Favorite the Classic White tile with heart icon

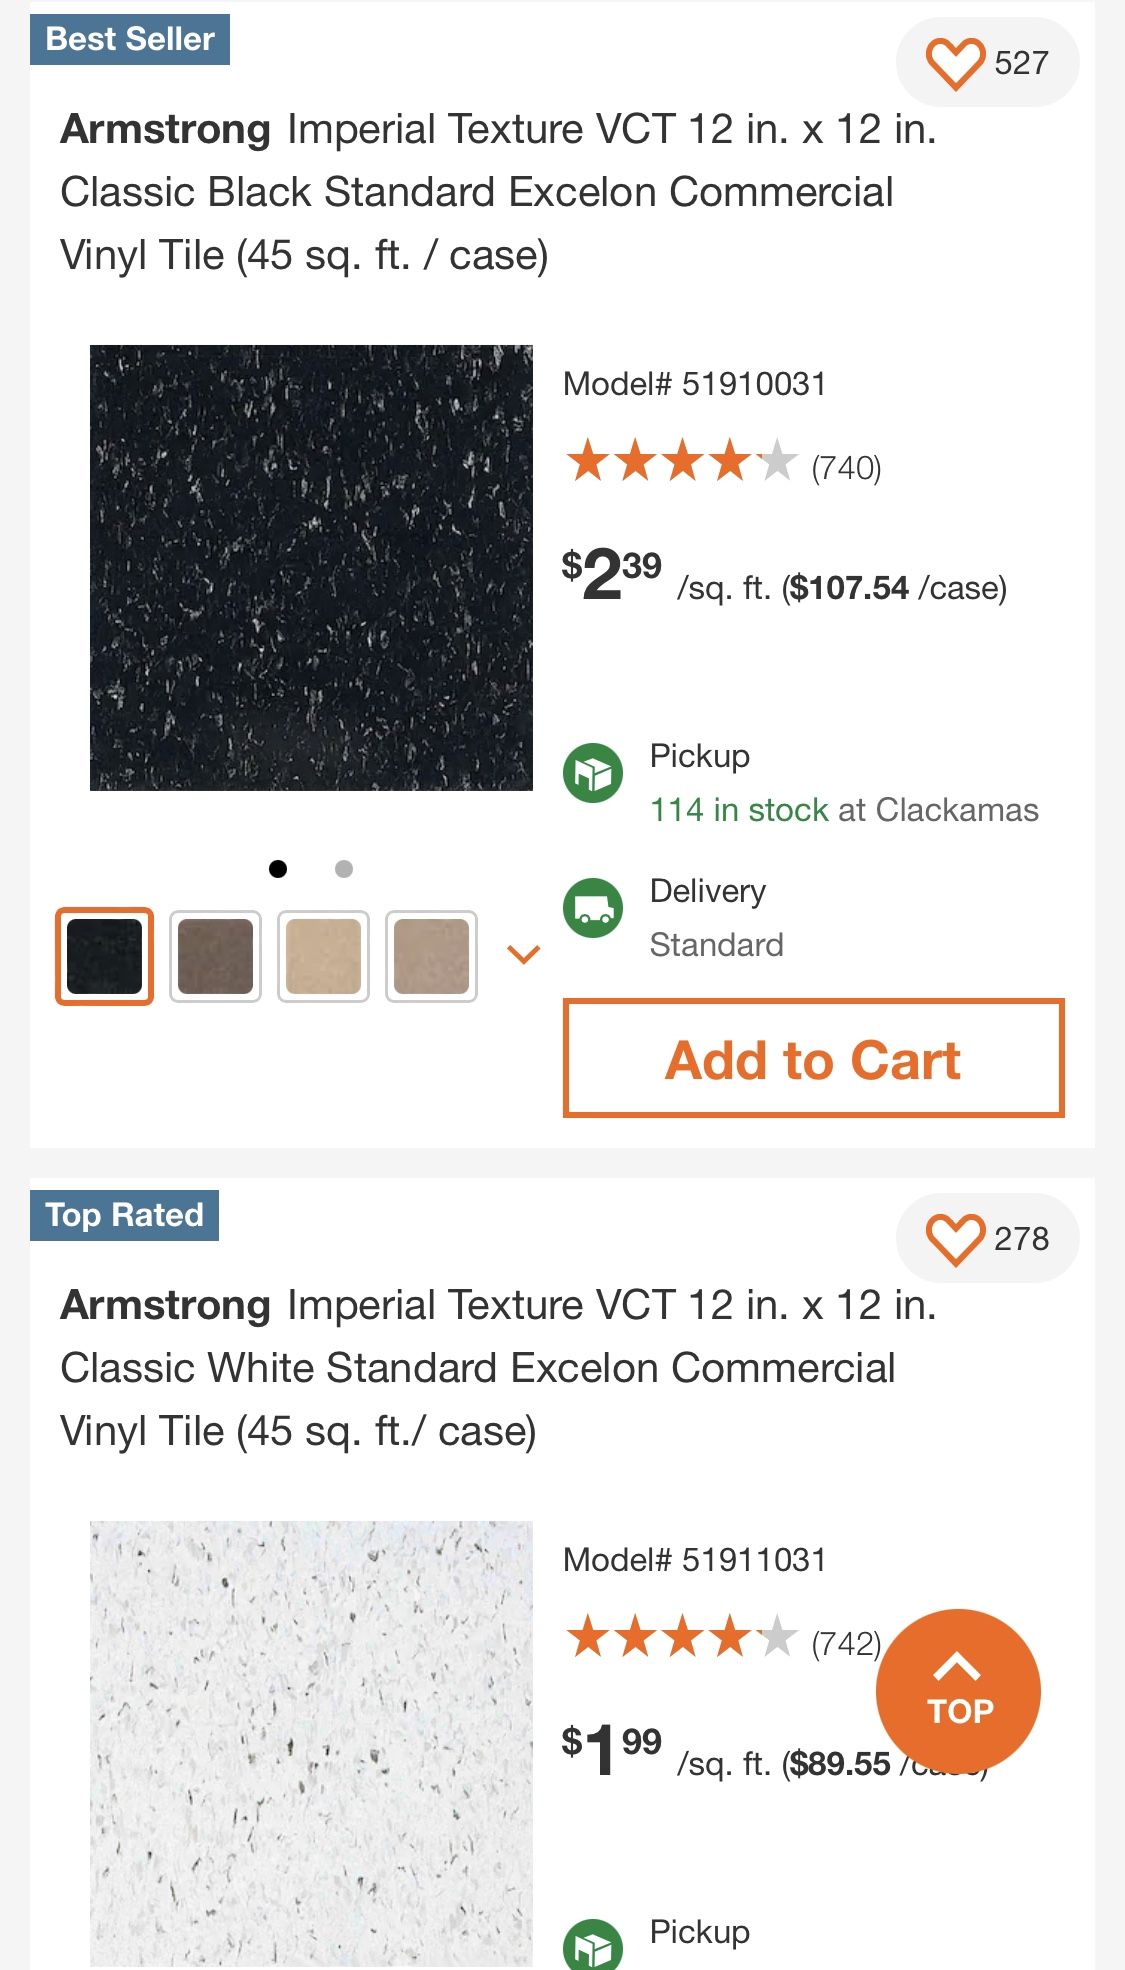[955, 1238]
